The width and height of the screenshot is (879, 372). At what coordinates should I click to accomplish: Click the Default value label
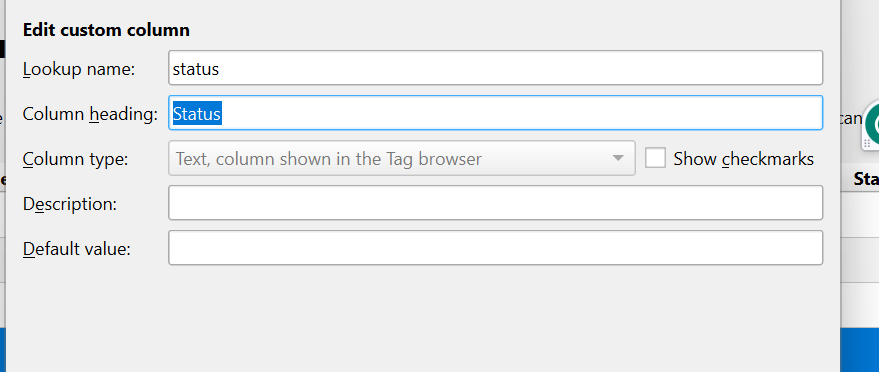tap(76, 249)
